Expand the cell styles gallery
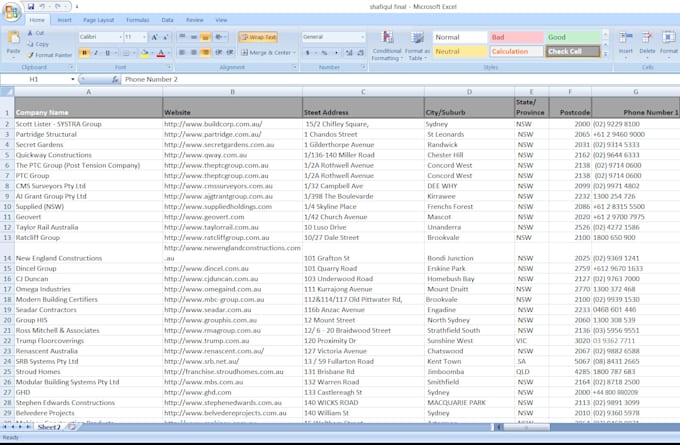 coord(605,54)
